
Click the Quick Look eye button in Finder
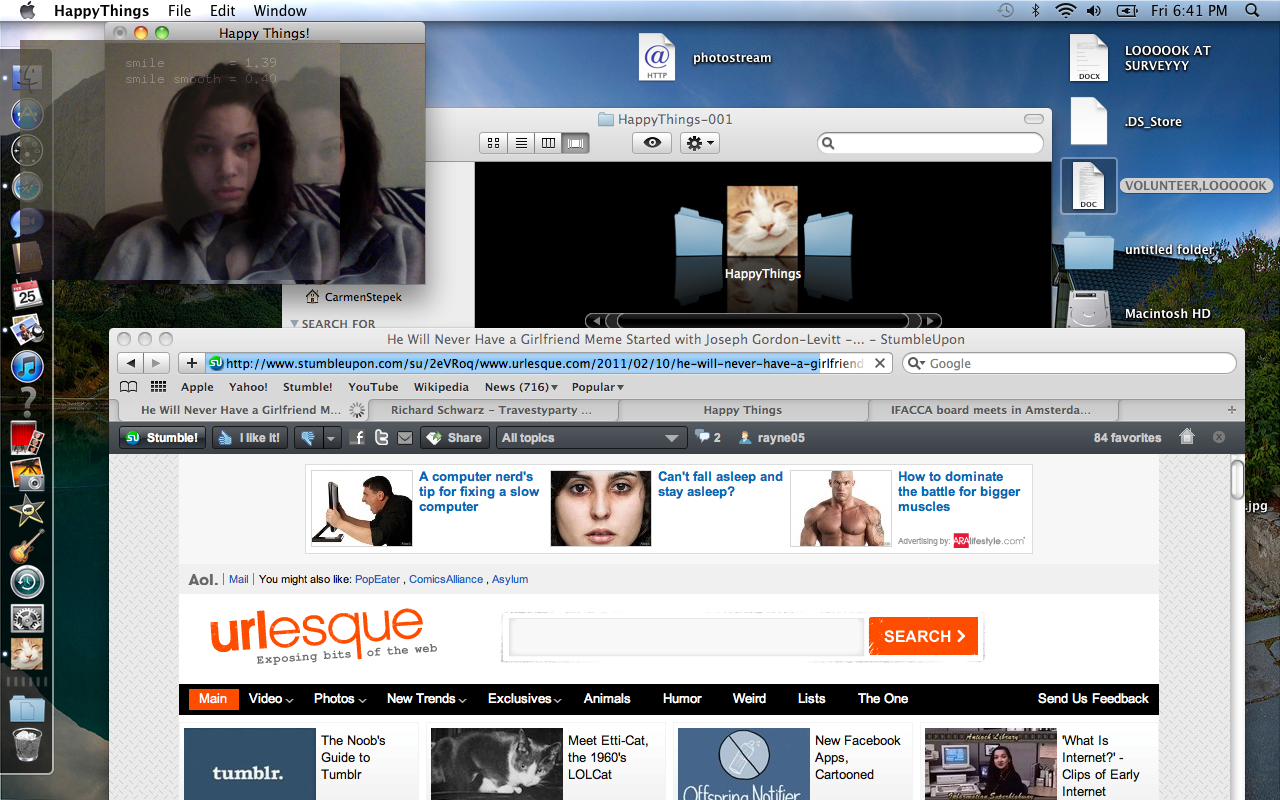[652, 143]
